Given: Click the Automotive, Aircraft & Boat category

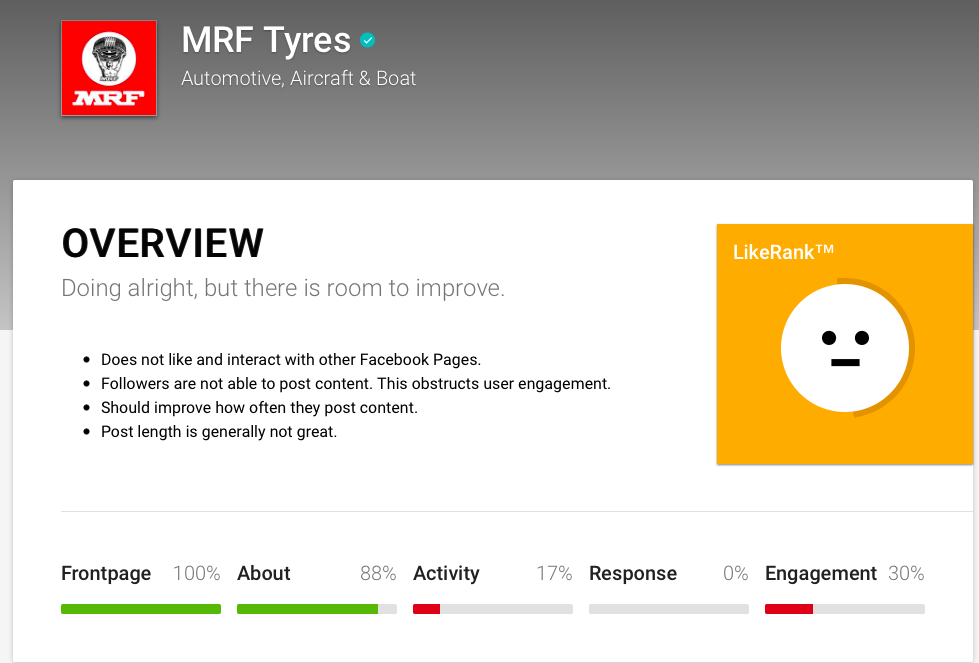Looking at the screenshot, I should point(298,78).
